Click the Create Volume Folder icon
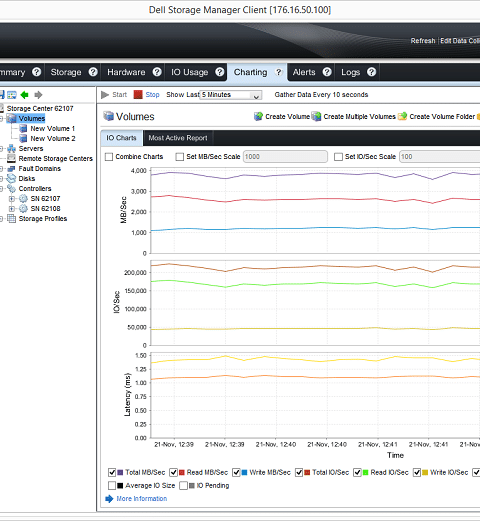480x521 pixels. coord(403,116)
